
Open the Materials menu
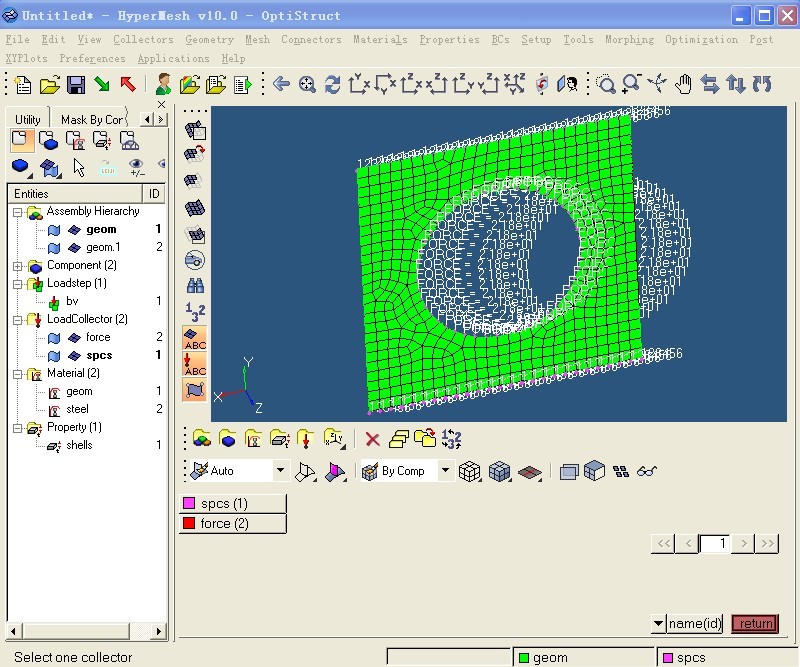pyautogui.click(x=380, y=39)
